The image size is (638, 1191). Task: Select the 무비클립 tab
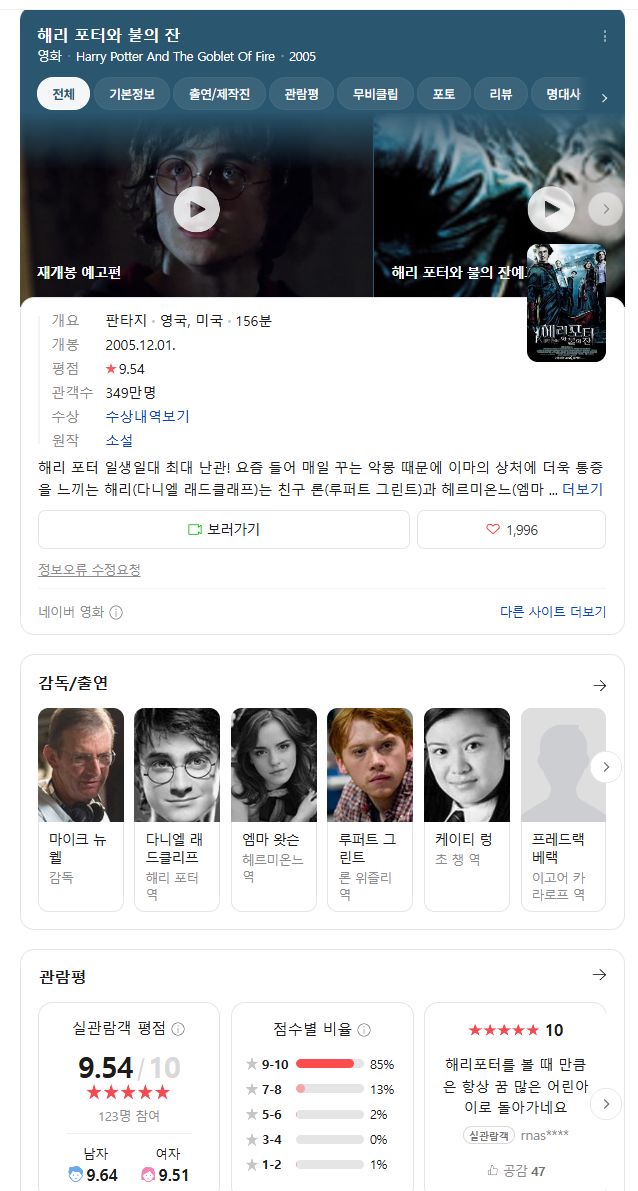[x=375, y=94]
